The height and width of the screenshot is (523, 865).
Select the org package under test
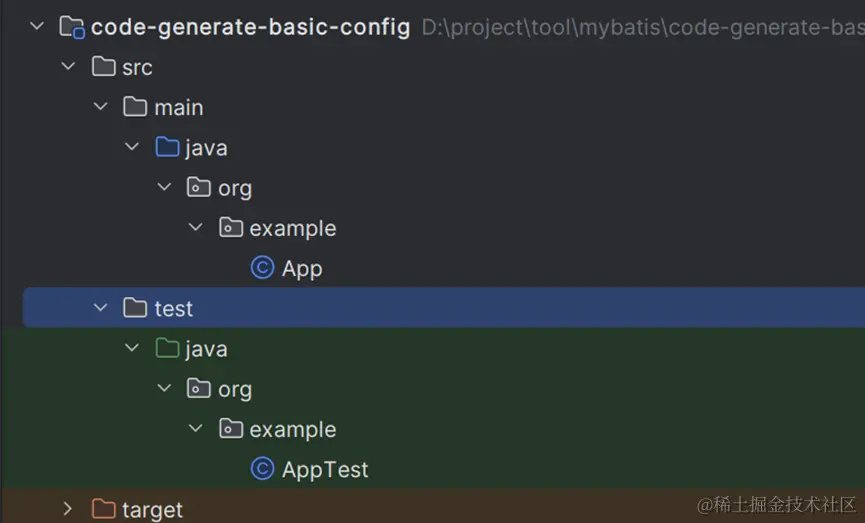tap(235, 390)
